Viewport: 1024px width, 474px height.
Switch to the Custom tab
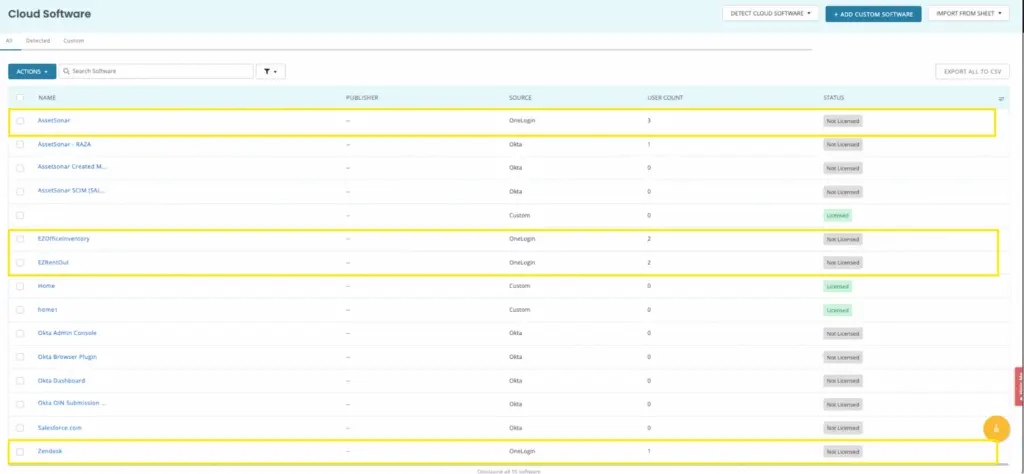click(x=73, y=41)
